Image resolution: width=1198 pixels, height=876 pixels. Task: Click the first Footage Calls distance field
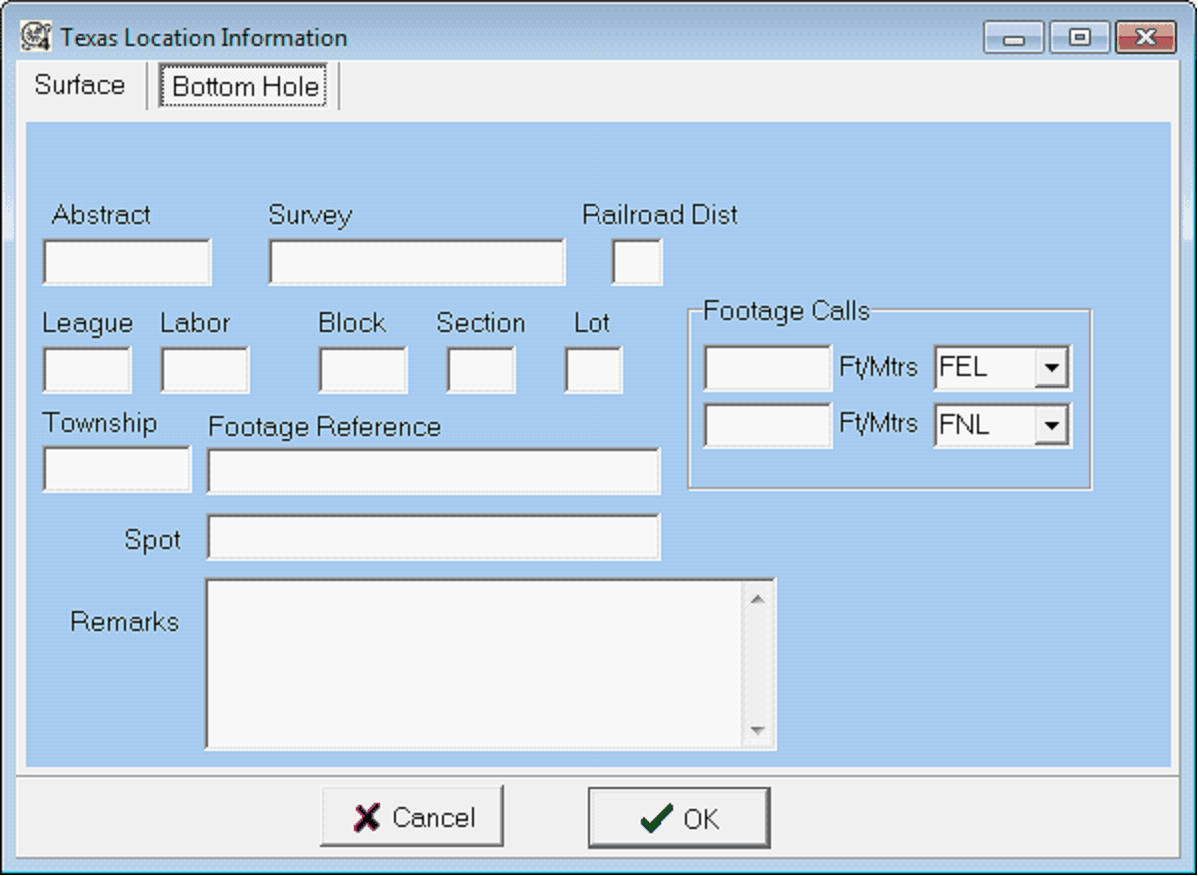point(767,369)
